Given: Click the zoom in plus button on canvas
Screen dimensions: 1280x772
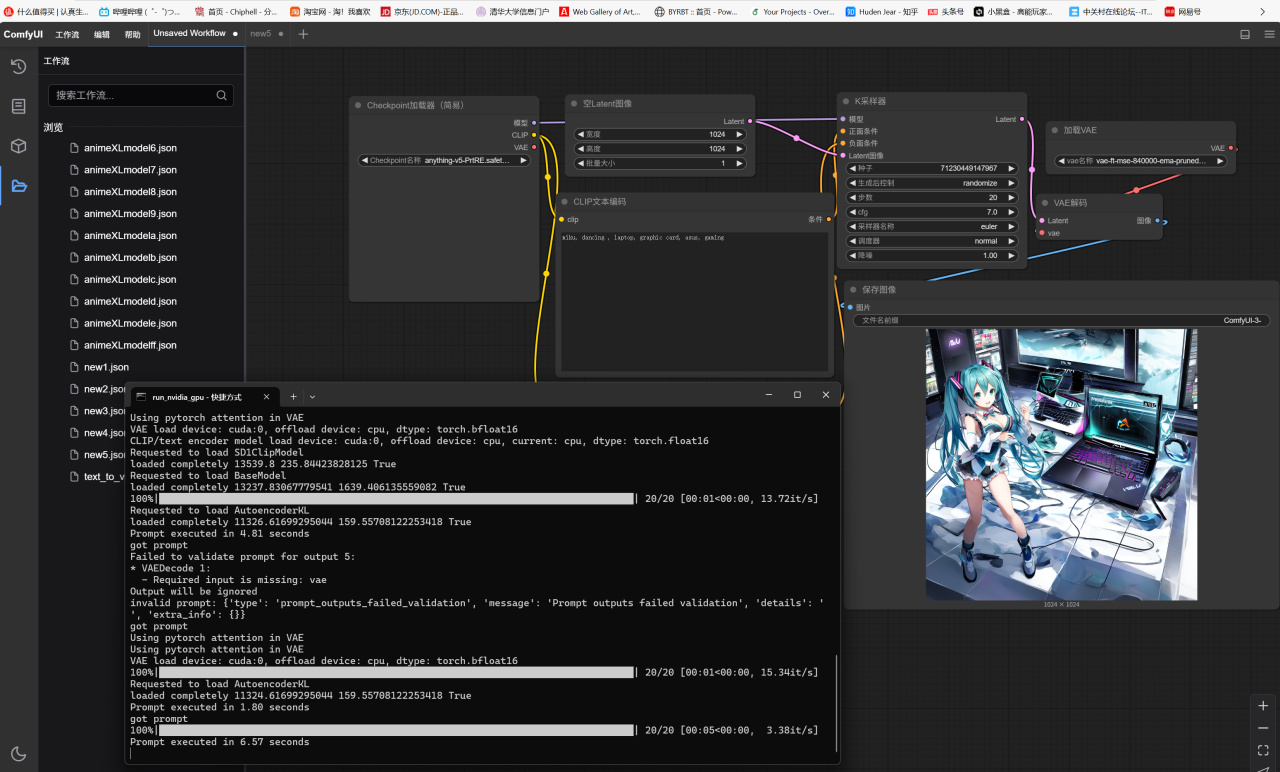Looking at the screenshot, I should point(1263,706).
